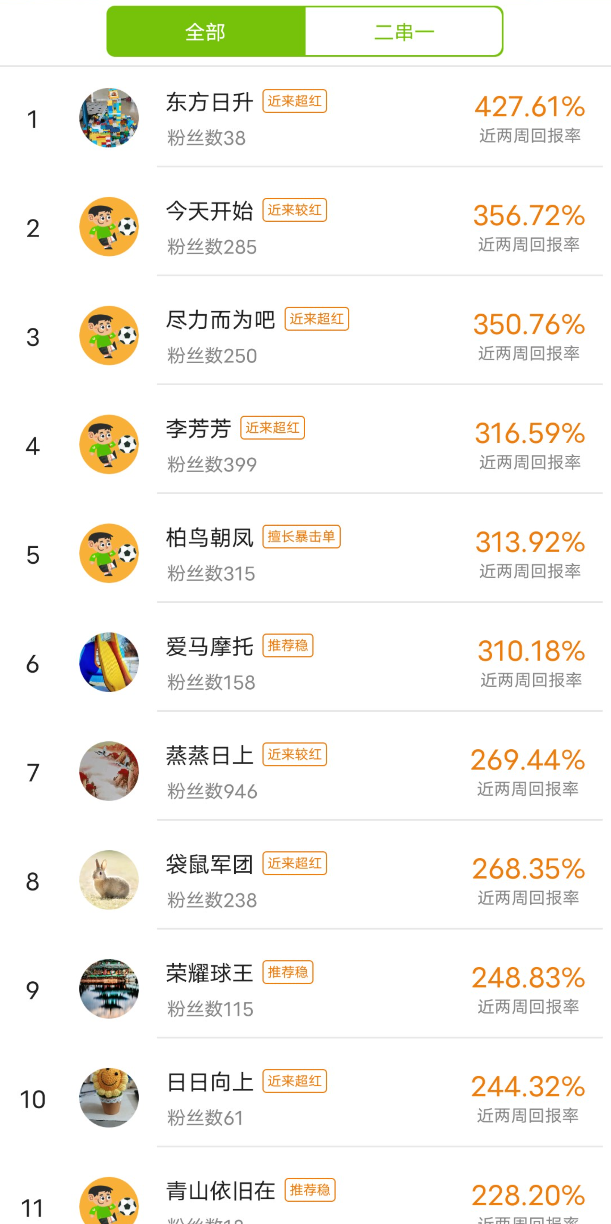This screenshot has height=1224, width=611.
Task: Tap 李芳芳's football cartoon avatar
Action: (109, 445)
